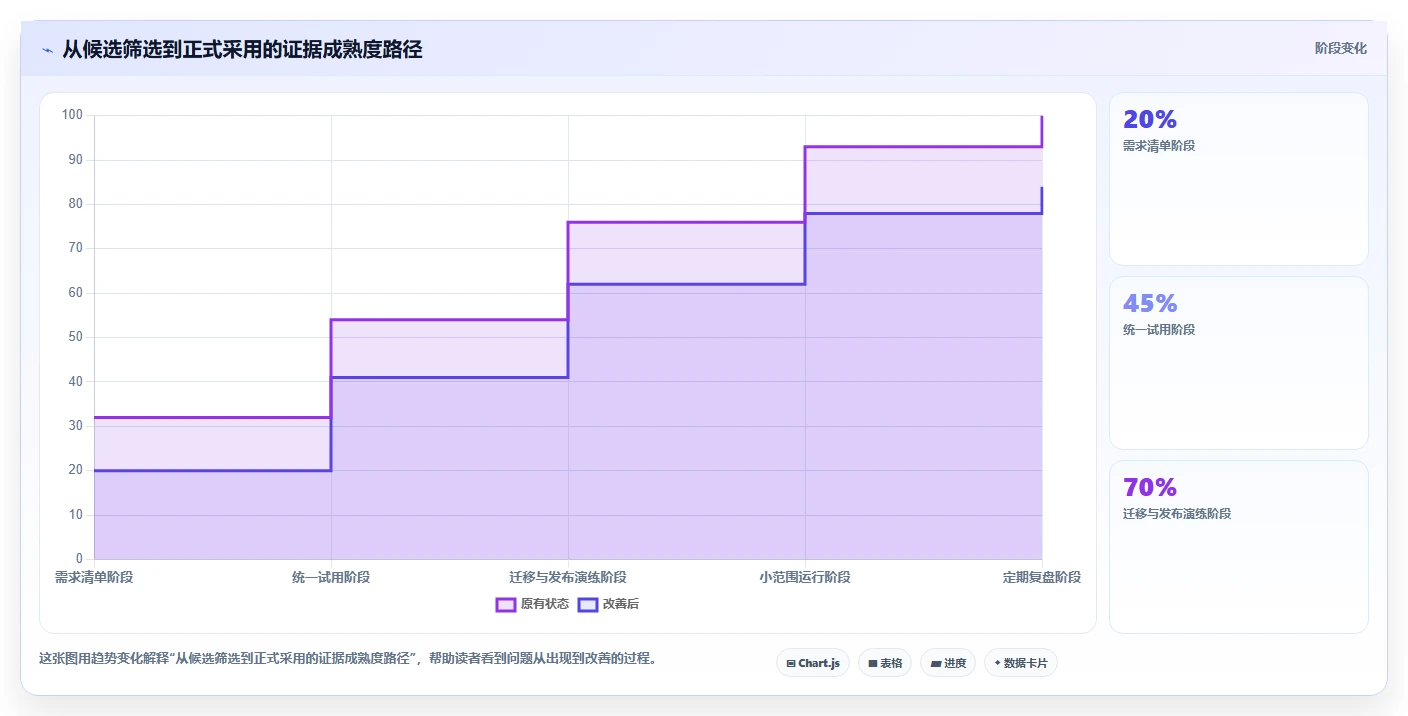The width and height of the screenshot is (1408, 716).
Task: Click the 表格 tag chip
Action: 885,663
